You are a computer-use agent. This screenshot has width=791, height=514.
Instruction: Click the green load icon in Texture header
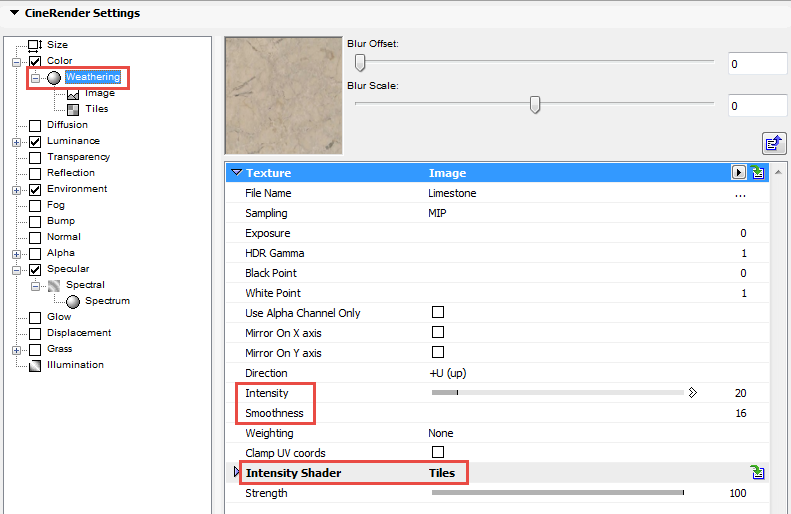pos(758,173)
